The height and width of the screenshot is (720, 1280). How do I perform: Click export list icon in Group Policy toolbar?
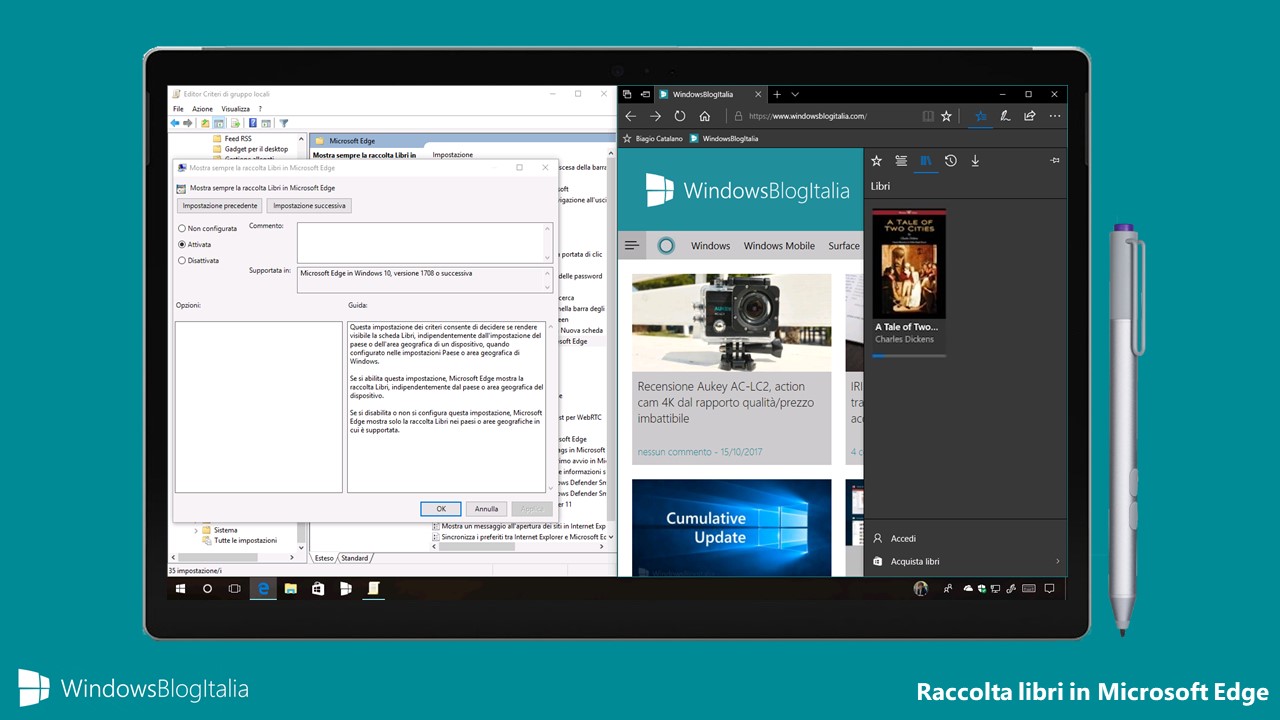pos(235,123)
